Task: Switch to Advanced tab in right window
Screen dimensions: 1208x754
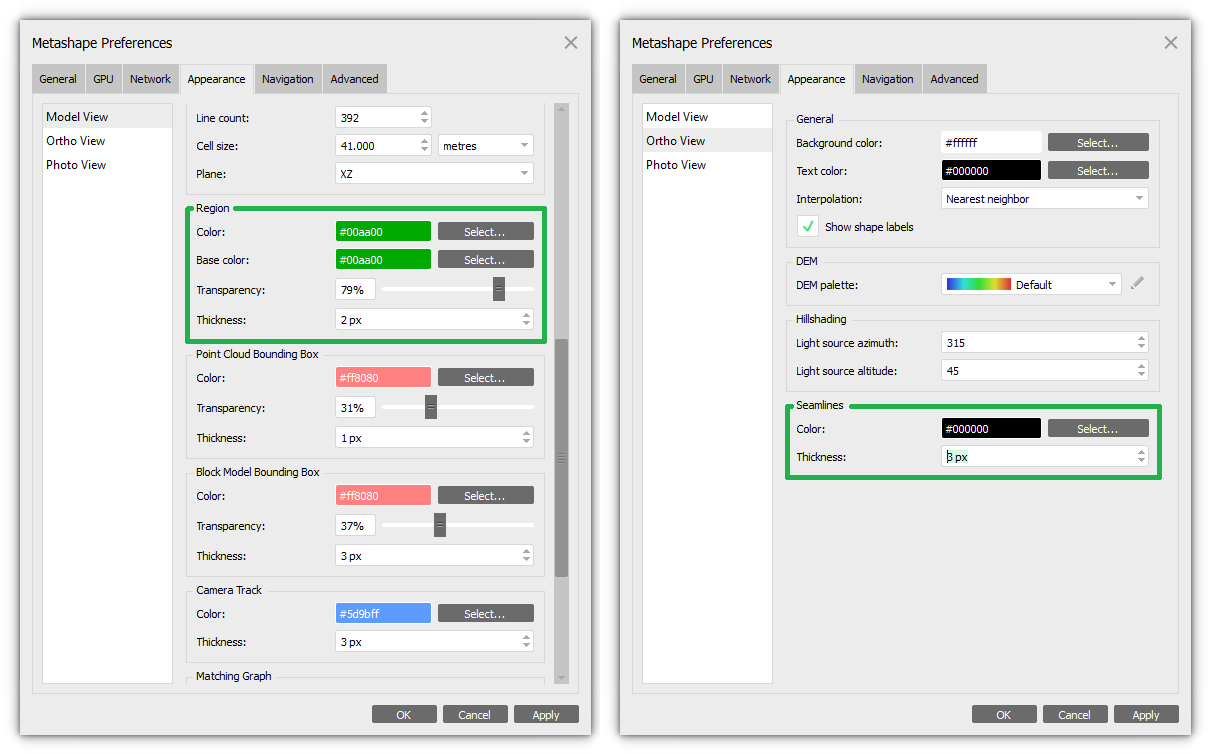Action: pos(955,79)
